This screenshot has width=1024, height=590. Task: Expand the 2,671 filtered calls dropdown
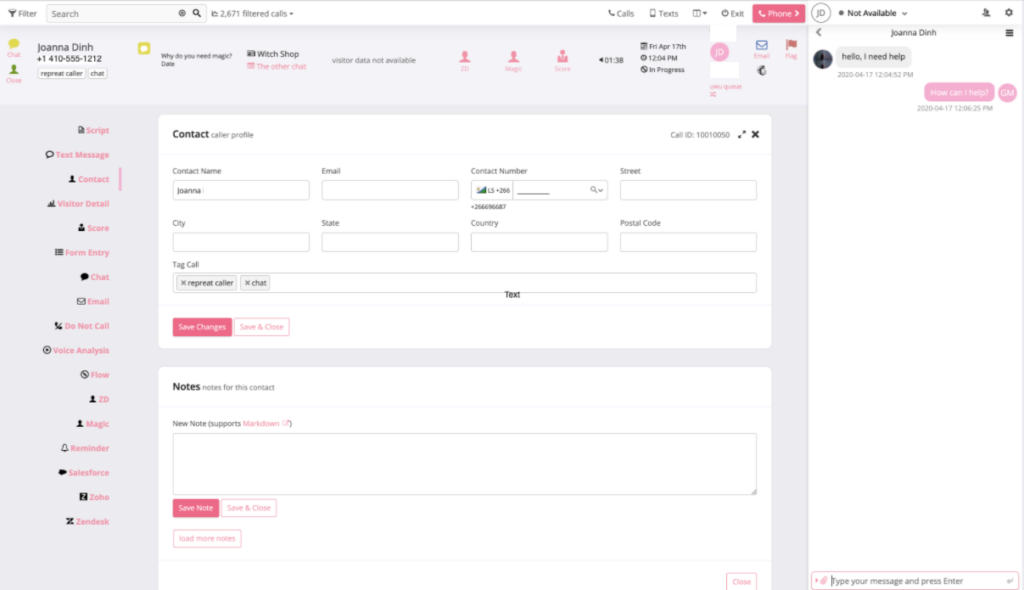pos(252,14)
